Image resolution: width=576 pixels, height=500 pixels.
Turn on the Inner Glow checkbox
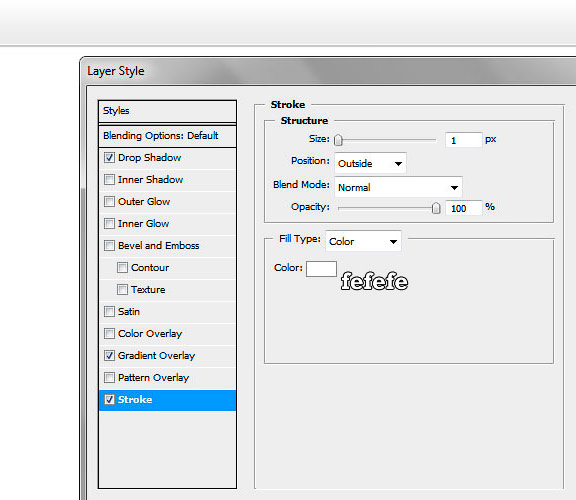click(109, 224)
